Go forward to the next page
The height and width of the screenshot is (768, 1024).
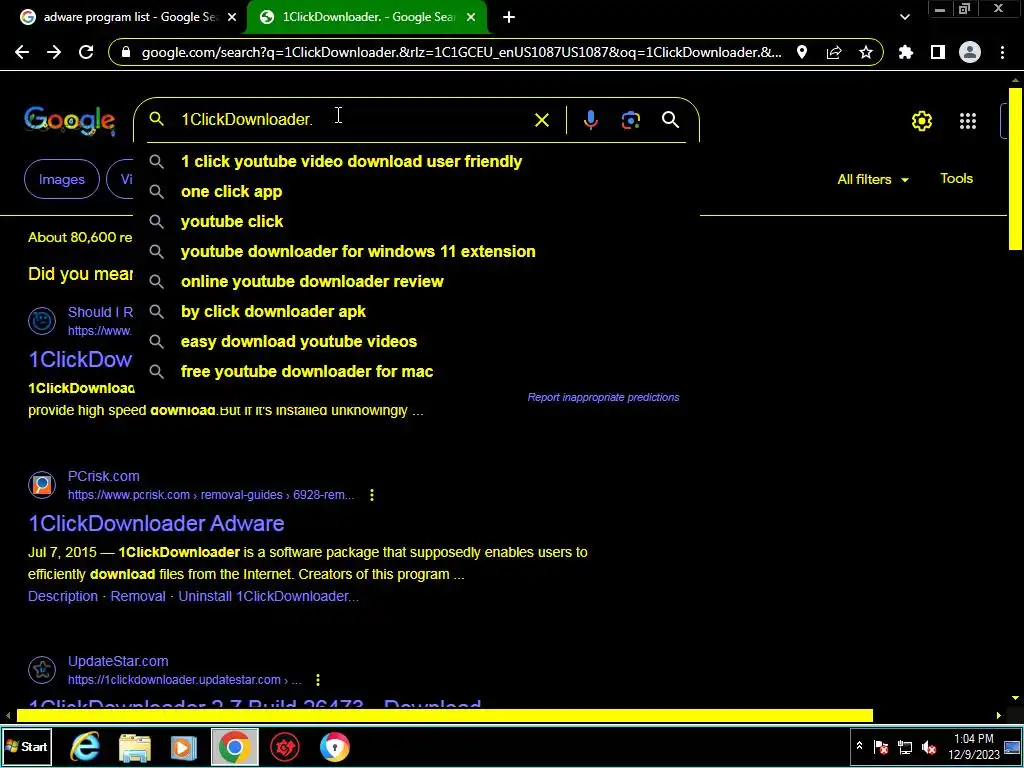point(54,52)
